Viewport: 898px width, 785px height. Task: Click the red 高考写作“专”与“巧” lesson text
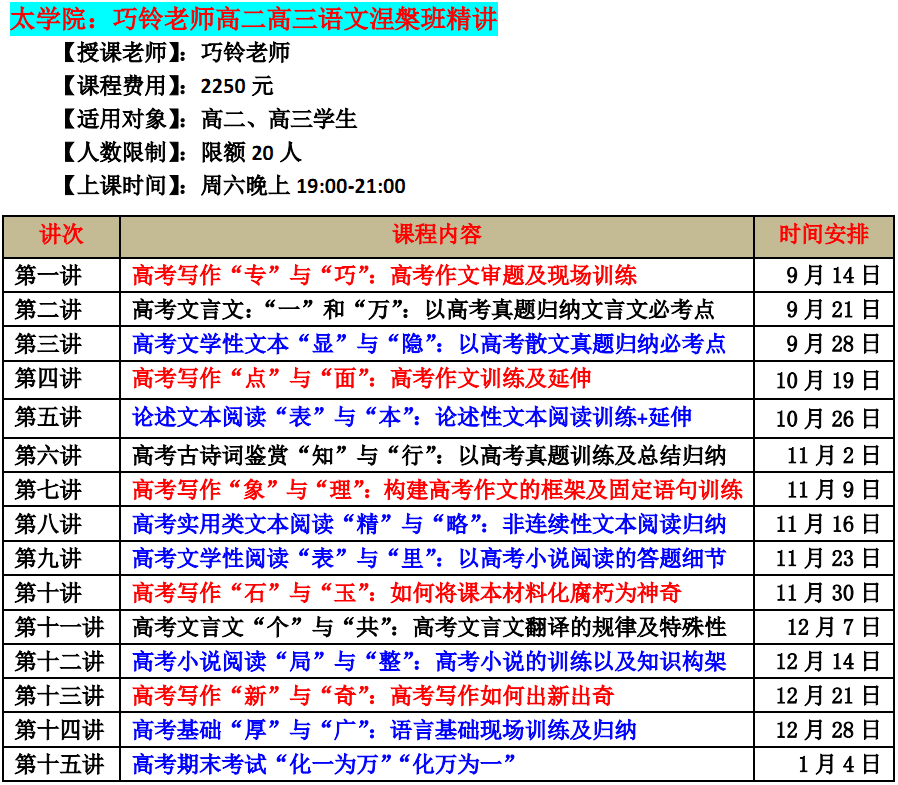[x=384, y=275]
